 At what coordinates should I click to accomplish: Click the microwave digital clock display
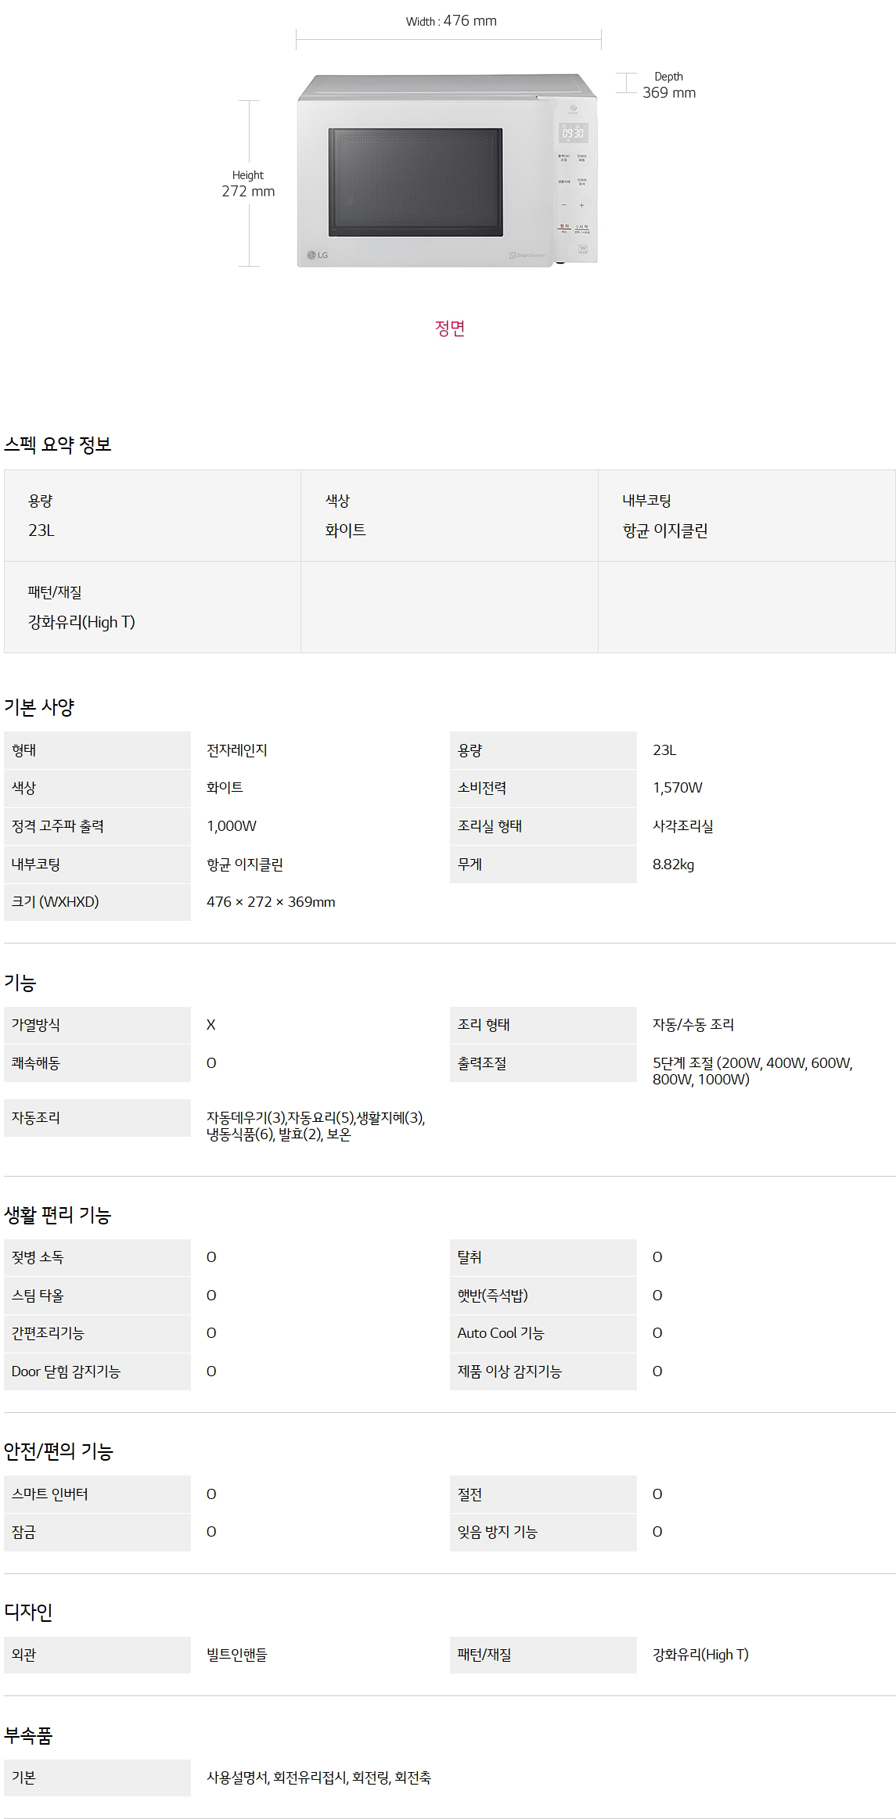[x=573, y=133]
